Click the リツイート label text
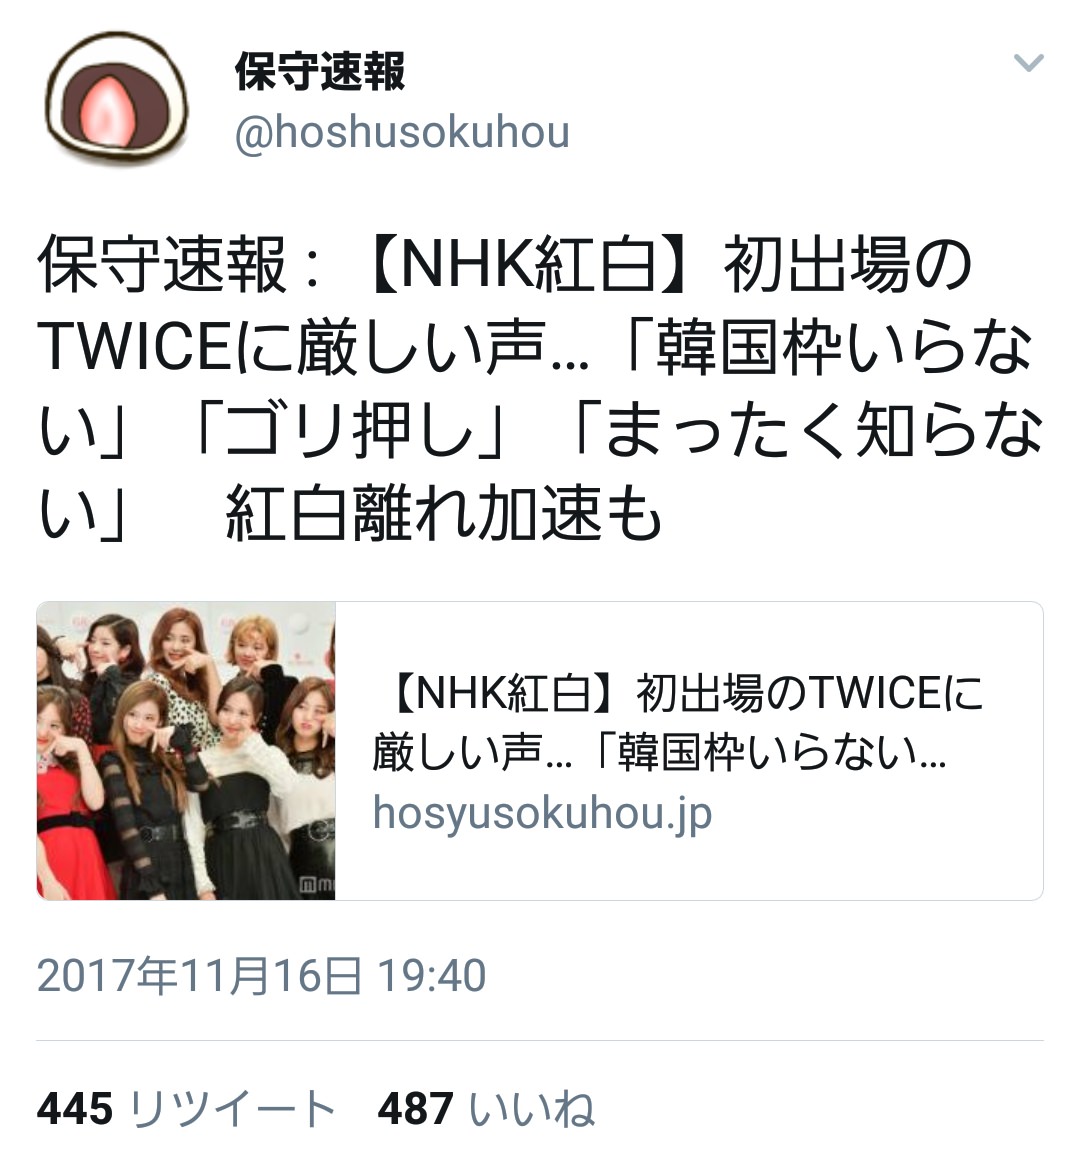 point(232,1109)
